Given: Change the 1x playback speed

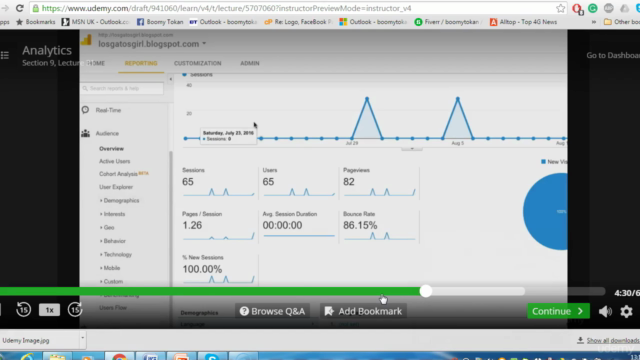Looking at the screenshot, I should click(49, 310).
